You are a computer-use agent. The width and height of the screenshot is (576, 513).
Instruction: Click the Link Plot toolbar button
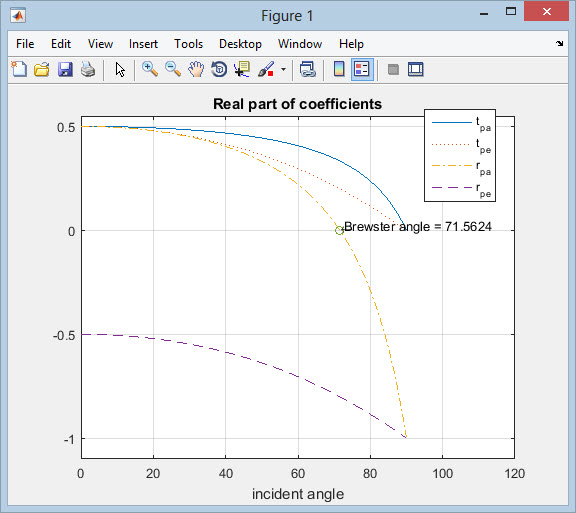307,69
